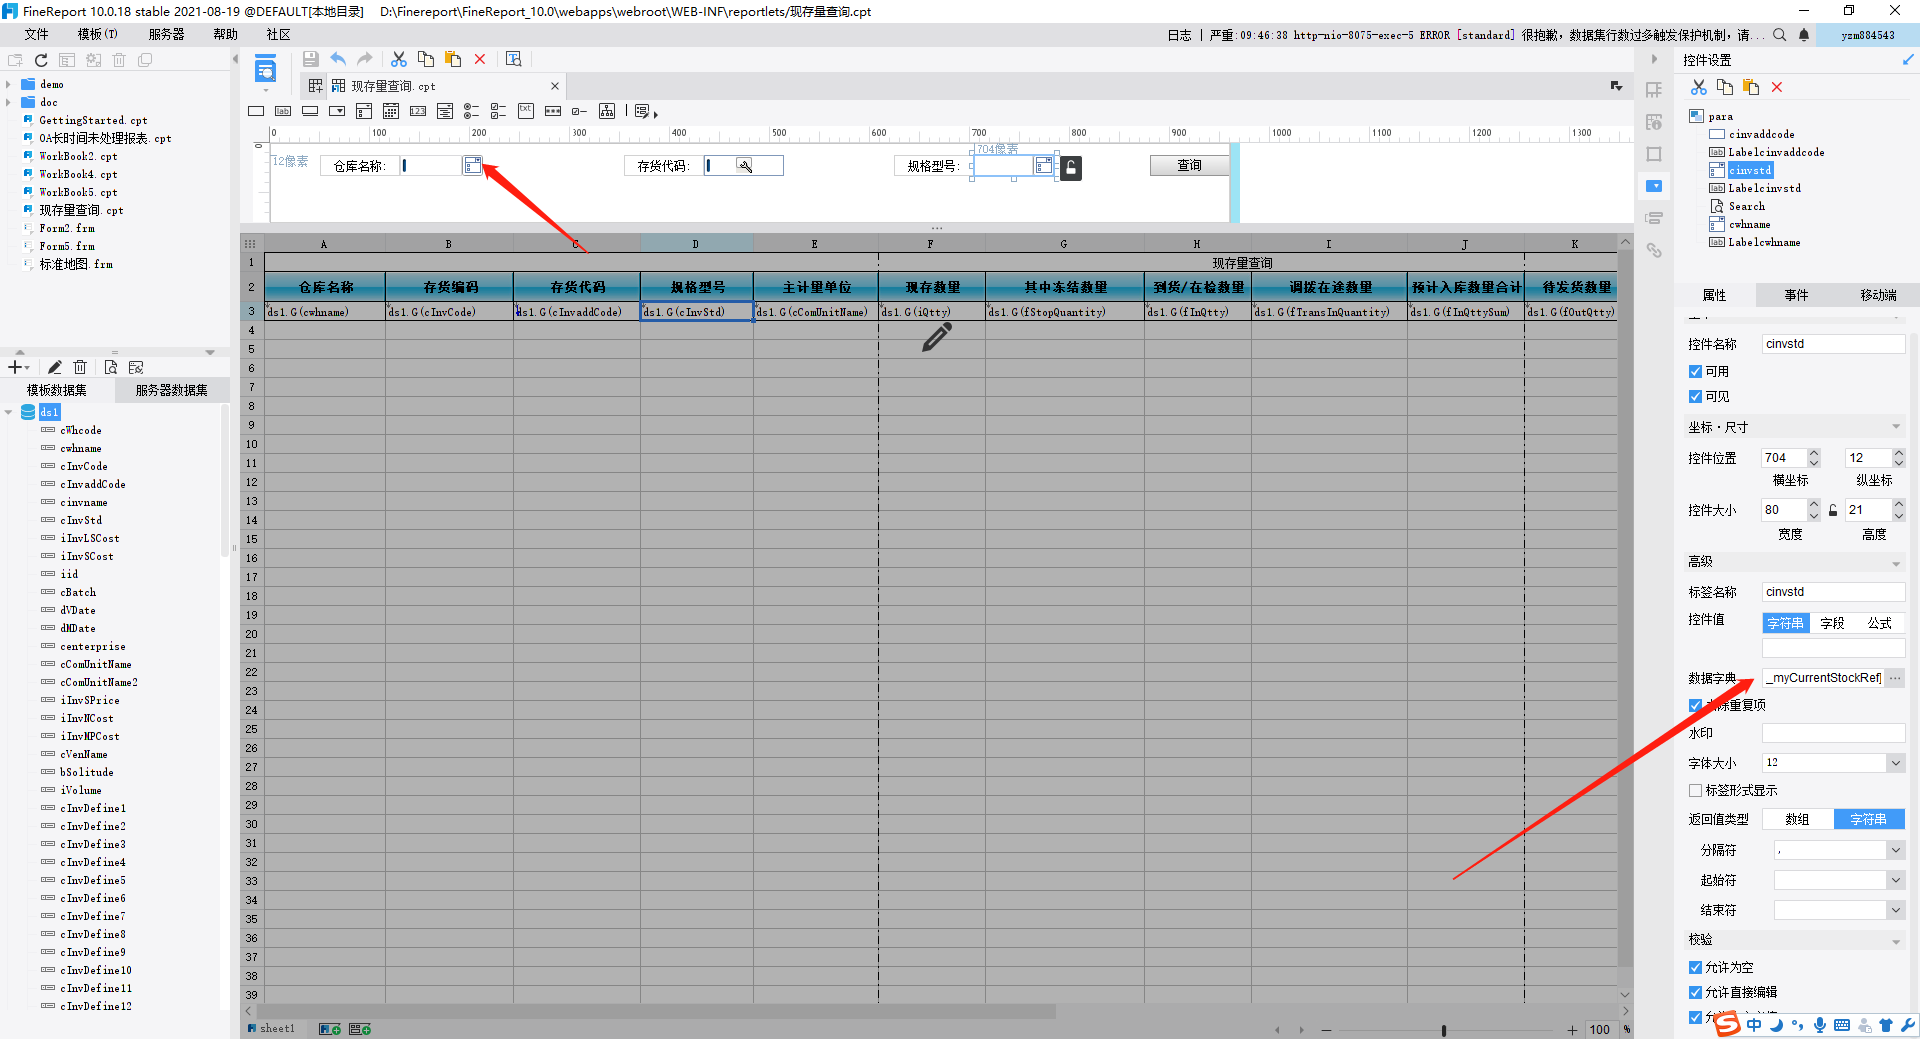The image size is (1920, 1039).
Task: Select the text box widget in the widget bar
Action: (x=256, y=111)
